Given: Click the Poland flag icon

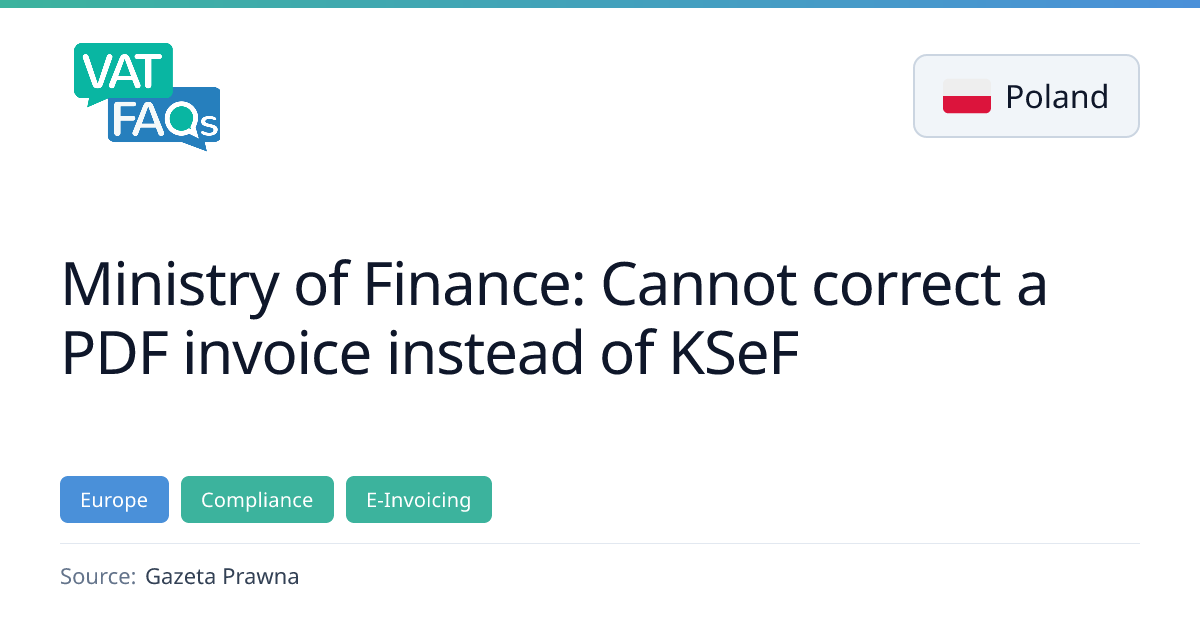Looking at the screenshot, I should 966,96.
